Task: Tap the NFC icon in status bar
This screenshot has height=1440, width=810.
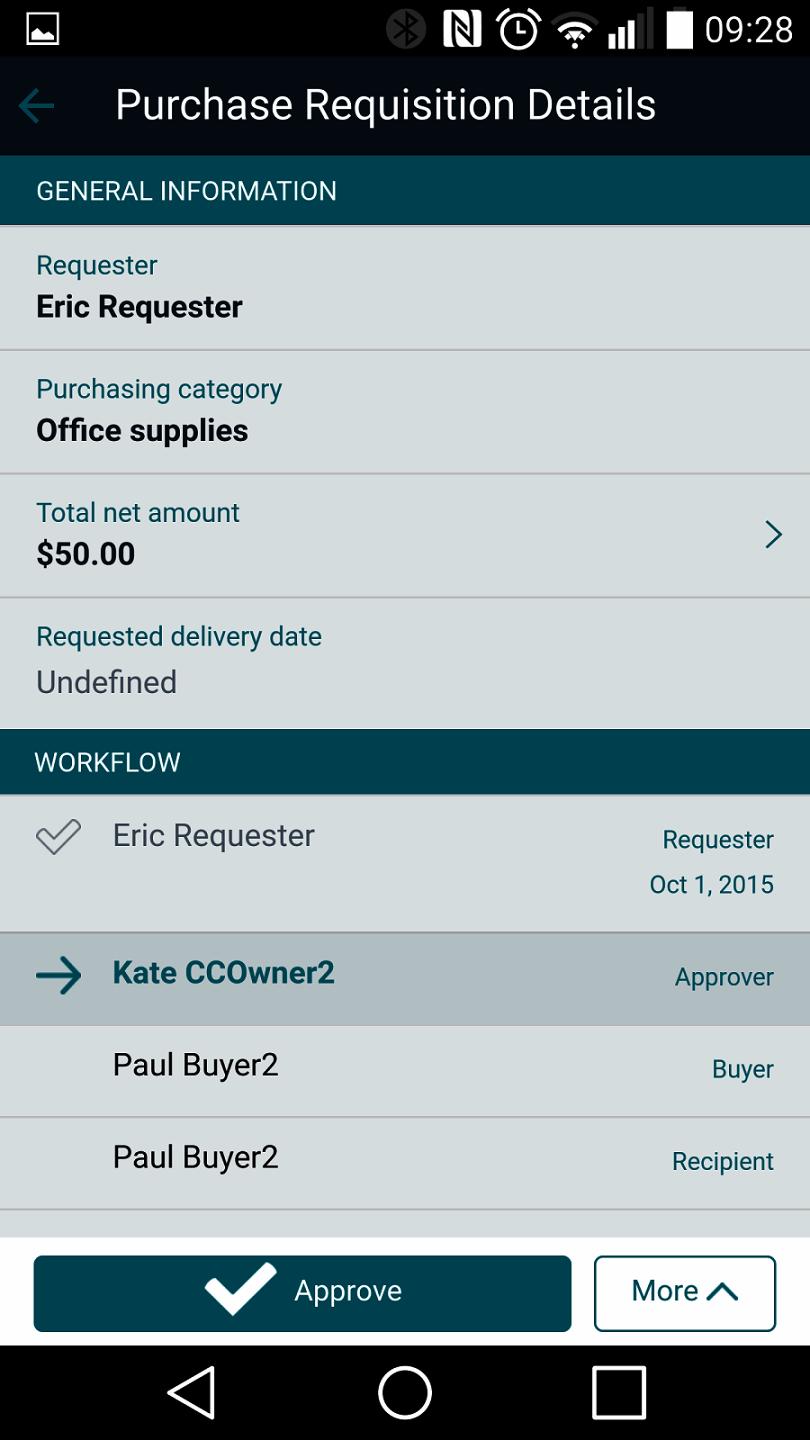Action: 462,30
